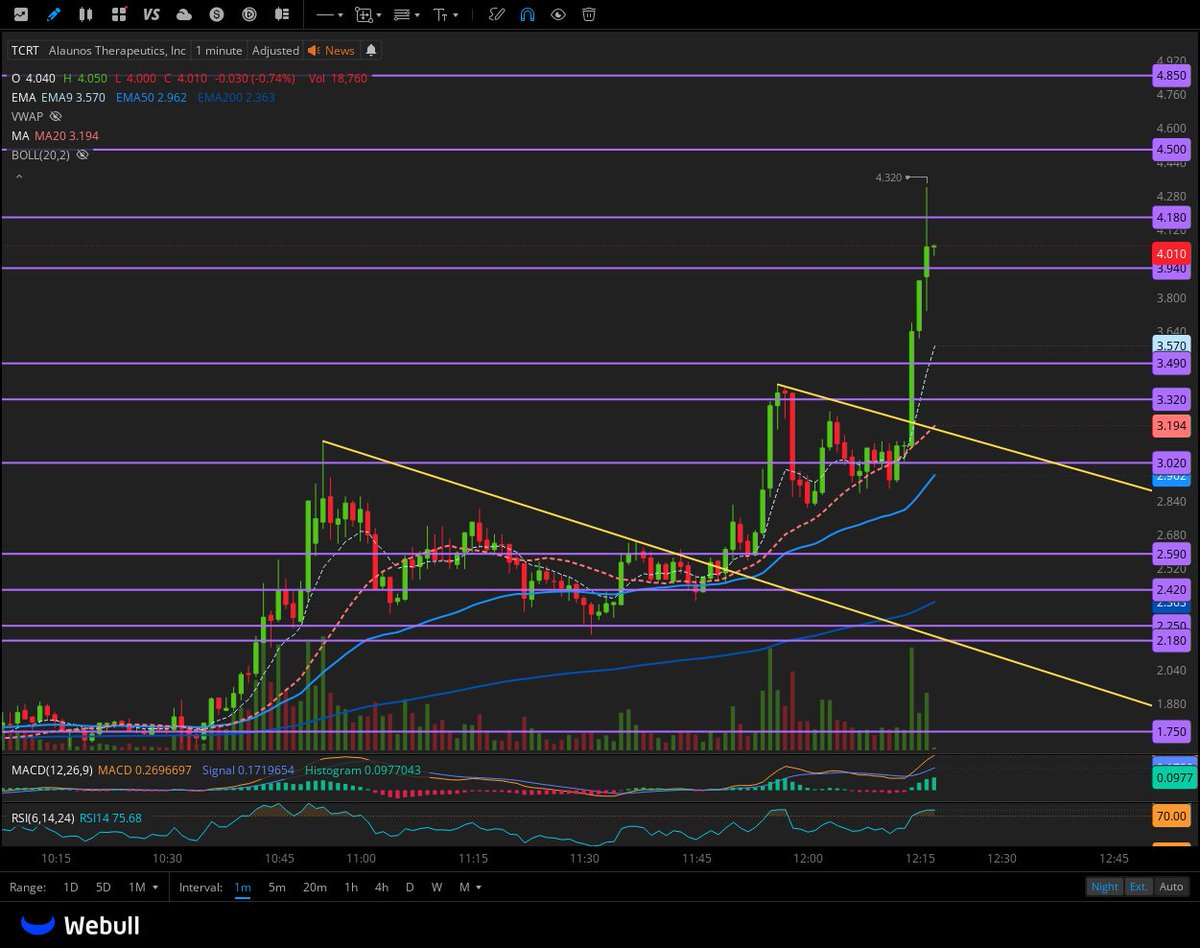Open the cloud icon in toolbar
1200x948 pixels.
point(184,14)
